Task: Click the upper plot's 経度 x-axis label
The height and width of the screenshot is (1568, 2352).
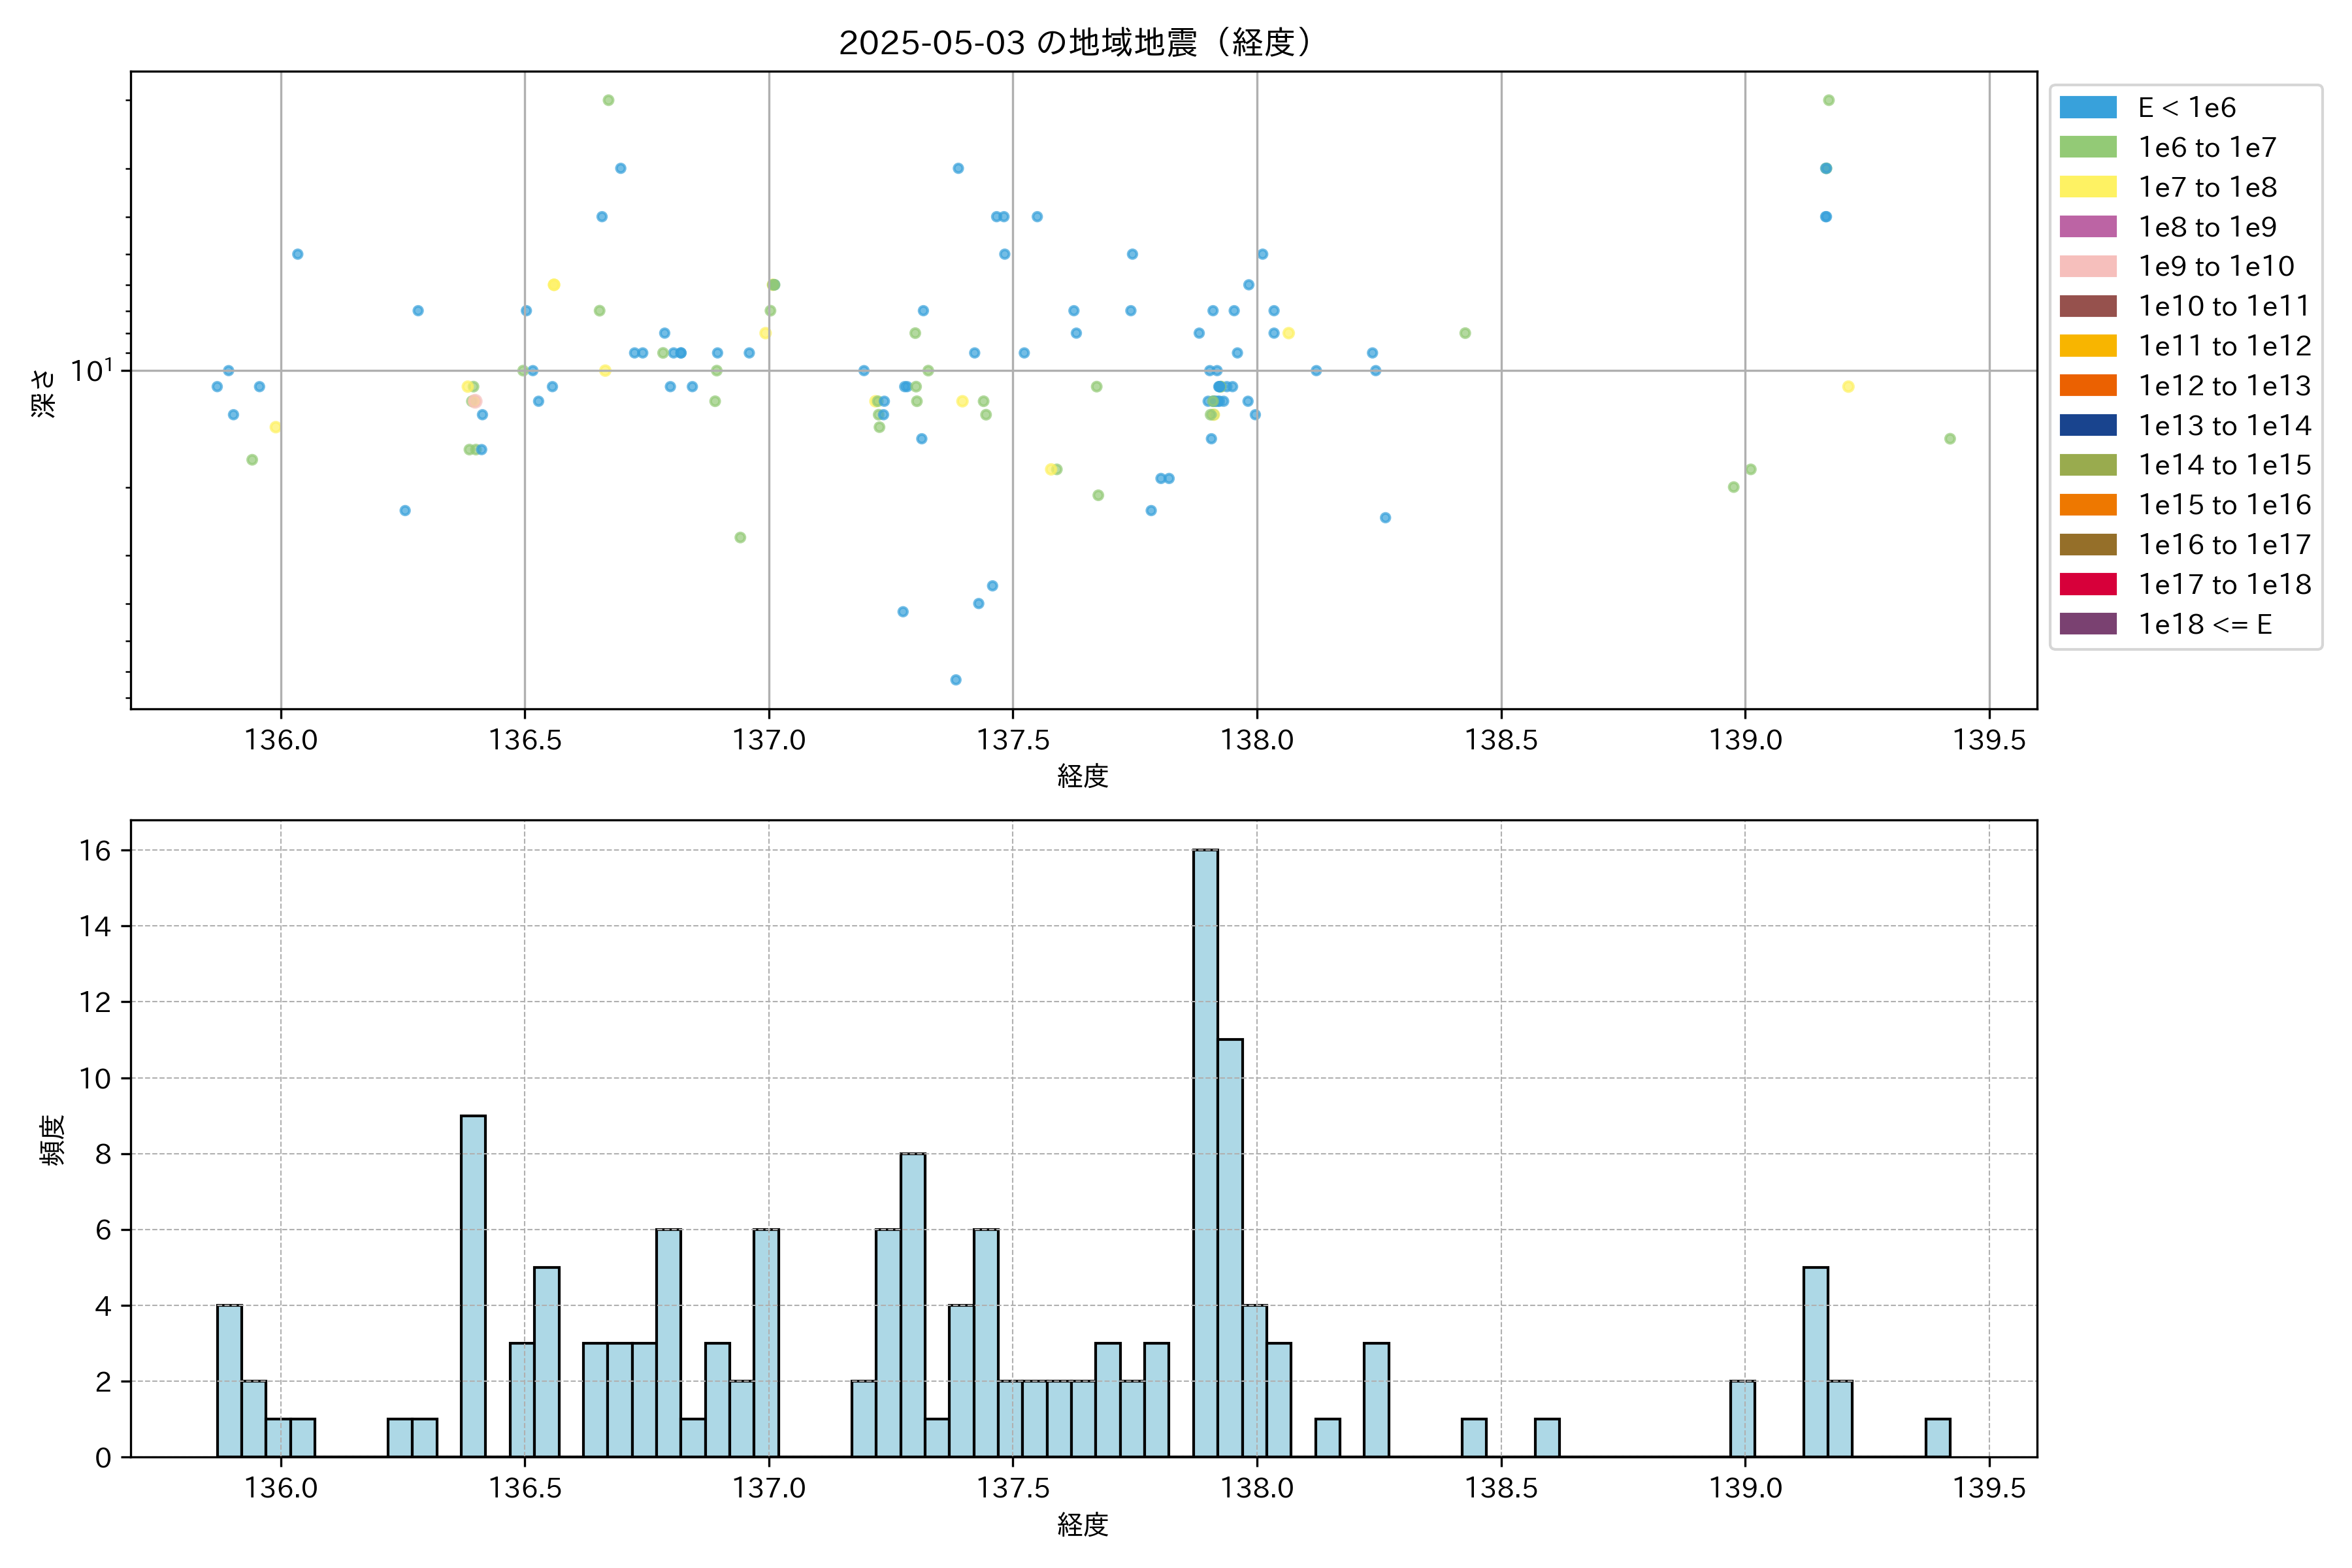Action: coord(1082,776)
